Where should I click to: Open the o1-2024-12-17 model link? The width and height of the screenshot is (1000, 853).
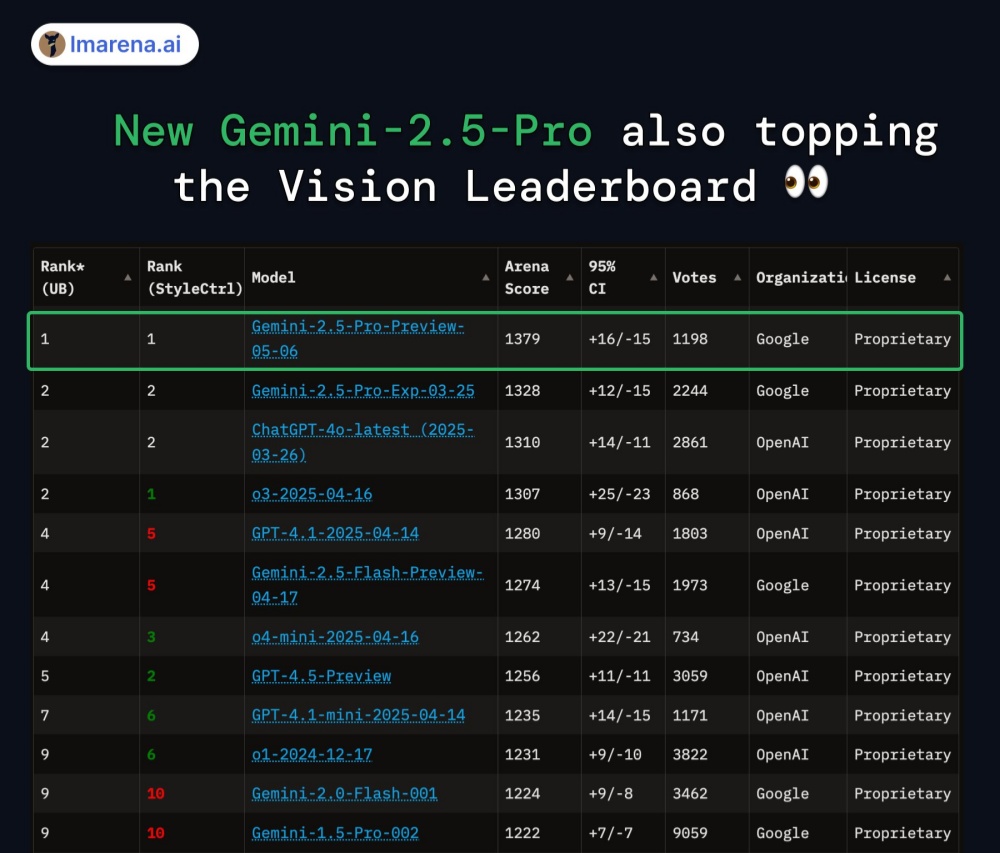pyautogui.click(x=312, y=755)
